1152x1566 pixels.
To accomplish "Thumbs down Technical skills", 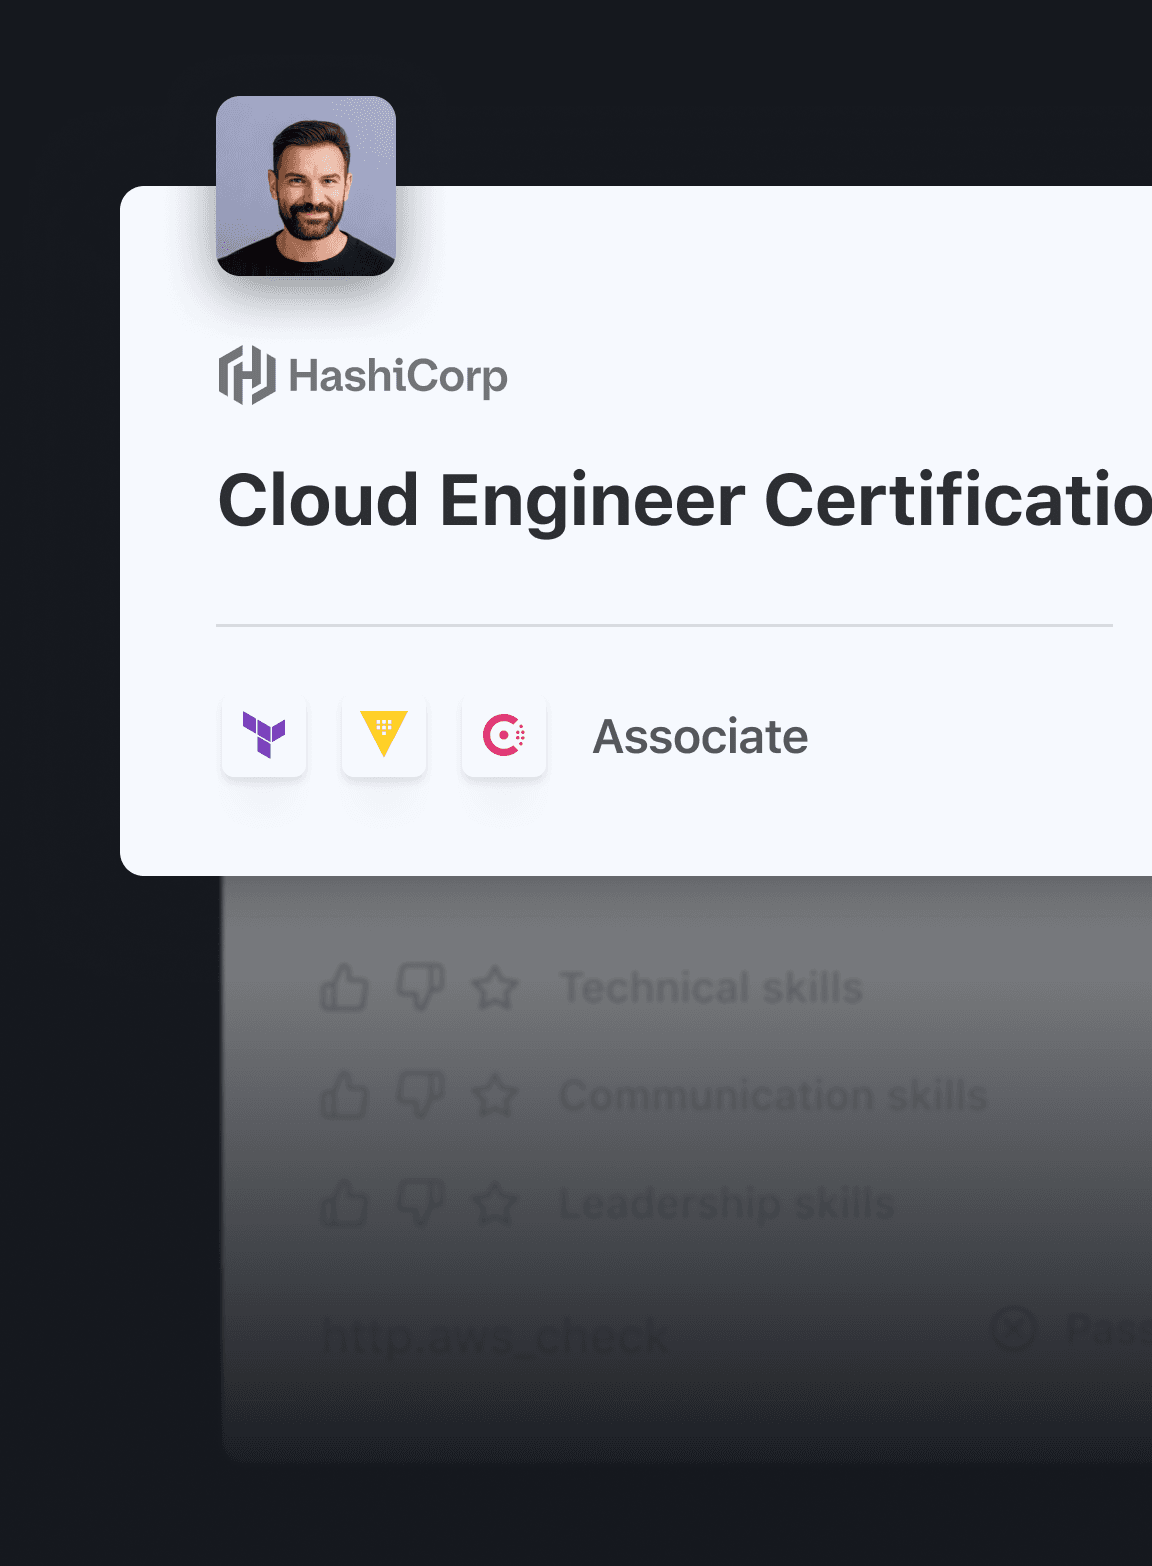I will pos(420,987).
